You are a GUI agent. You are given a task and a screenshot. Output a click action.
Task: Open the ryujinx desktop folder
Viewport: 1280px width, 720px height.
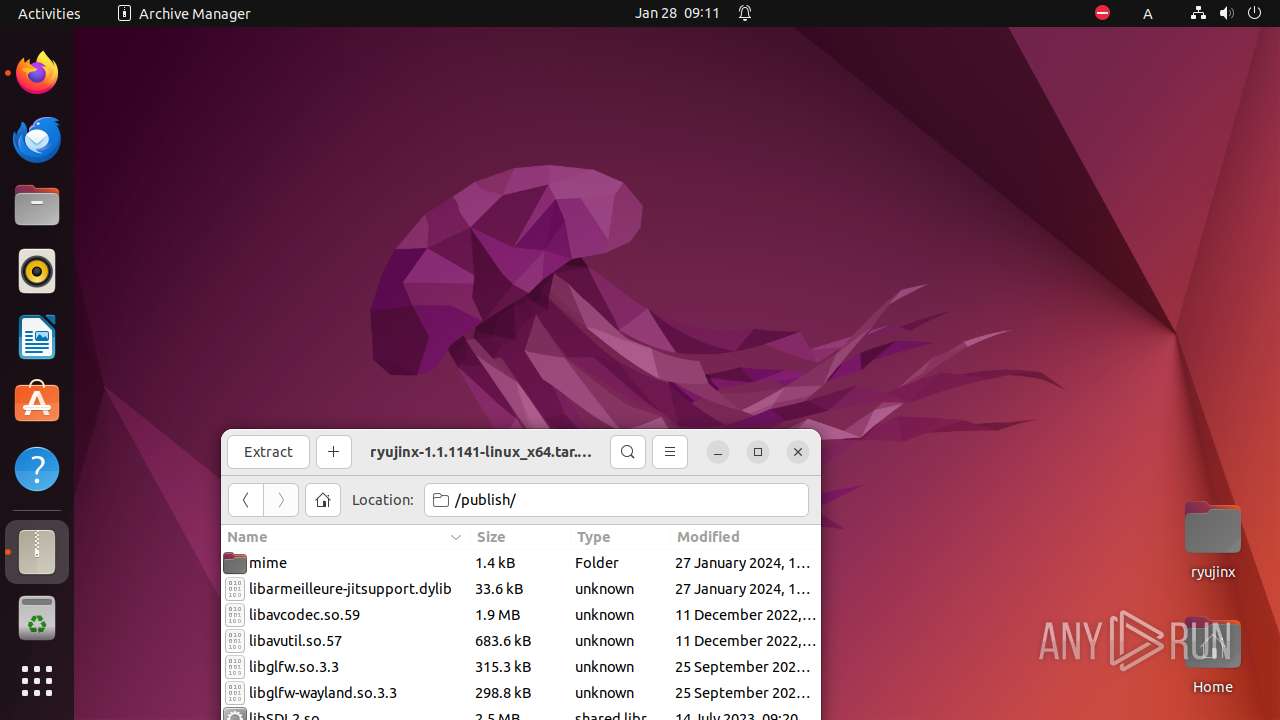pyautogui.click(x=1212, y=541)
